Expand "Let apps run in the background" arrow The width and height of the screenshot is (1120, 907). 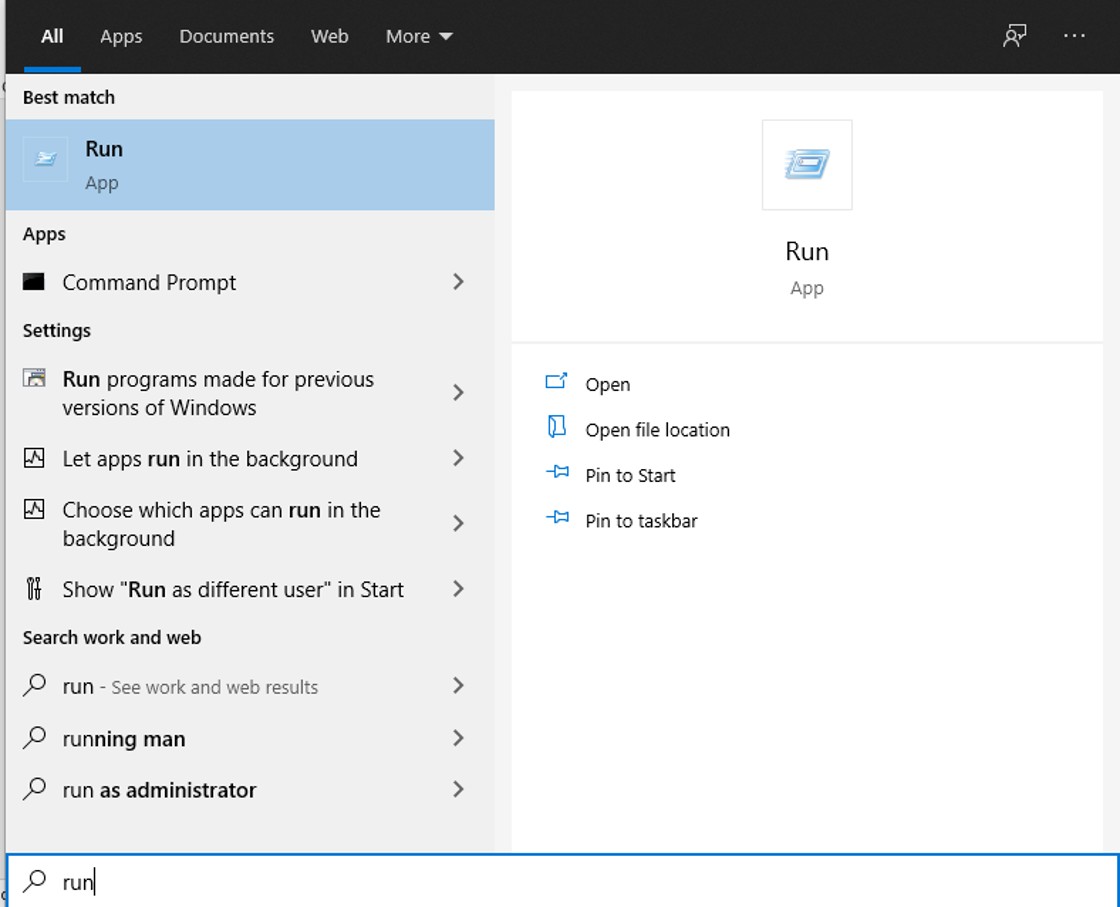(x=458, y=458)
